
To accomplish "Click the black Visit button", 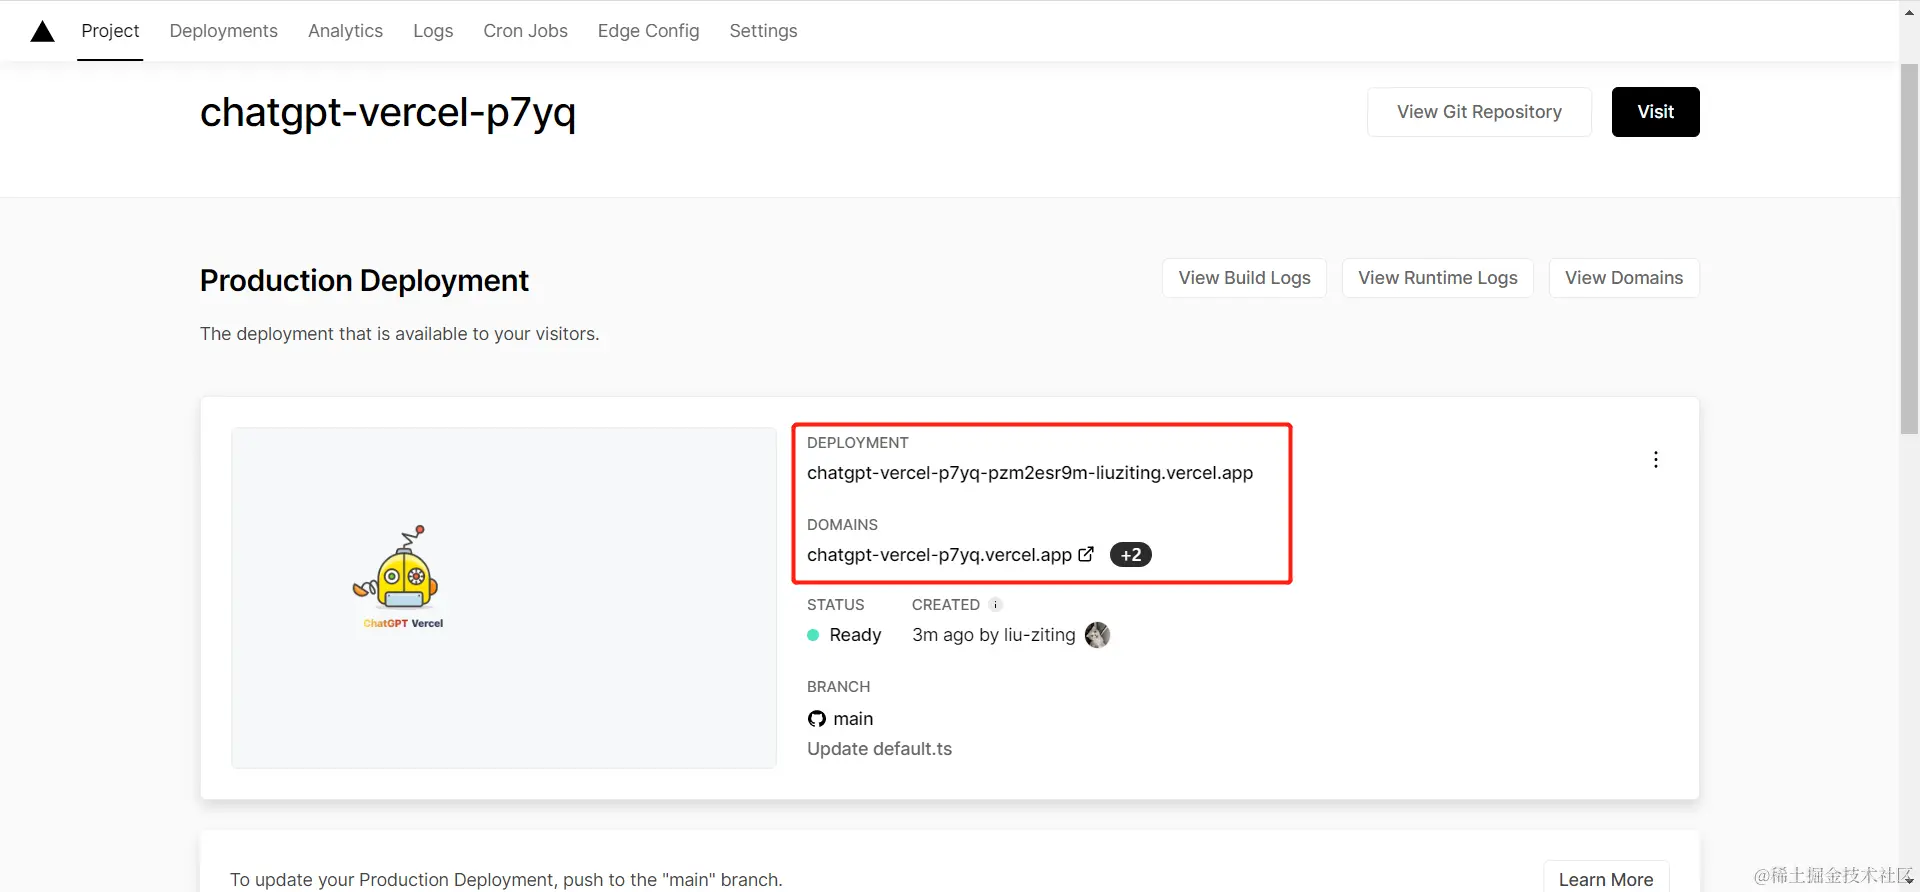I will coord(1656,112).
